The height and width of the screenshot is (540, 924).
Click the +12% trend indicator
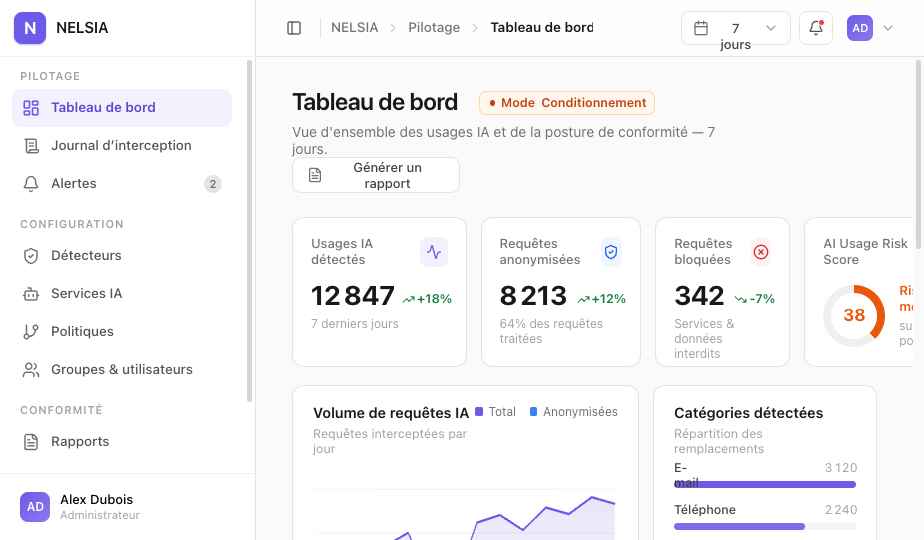coord(602,299)
